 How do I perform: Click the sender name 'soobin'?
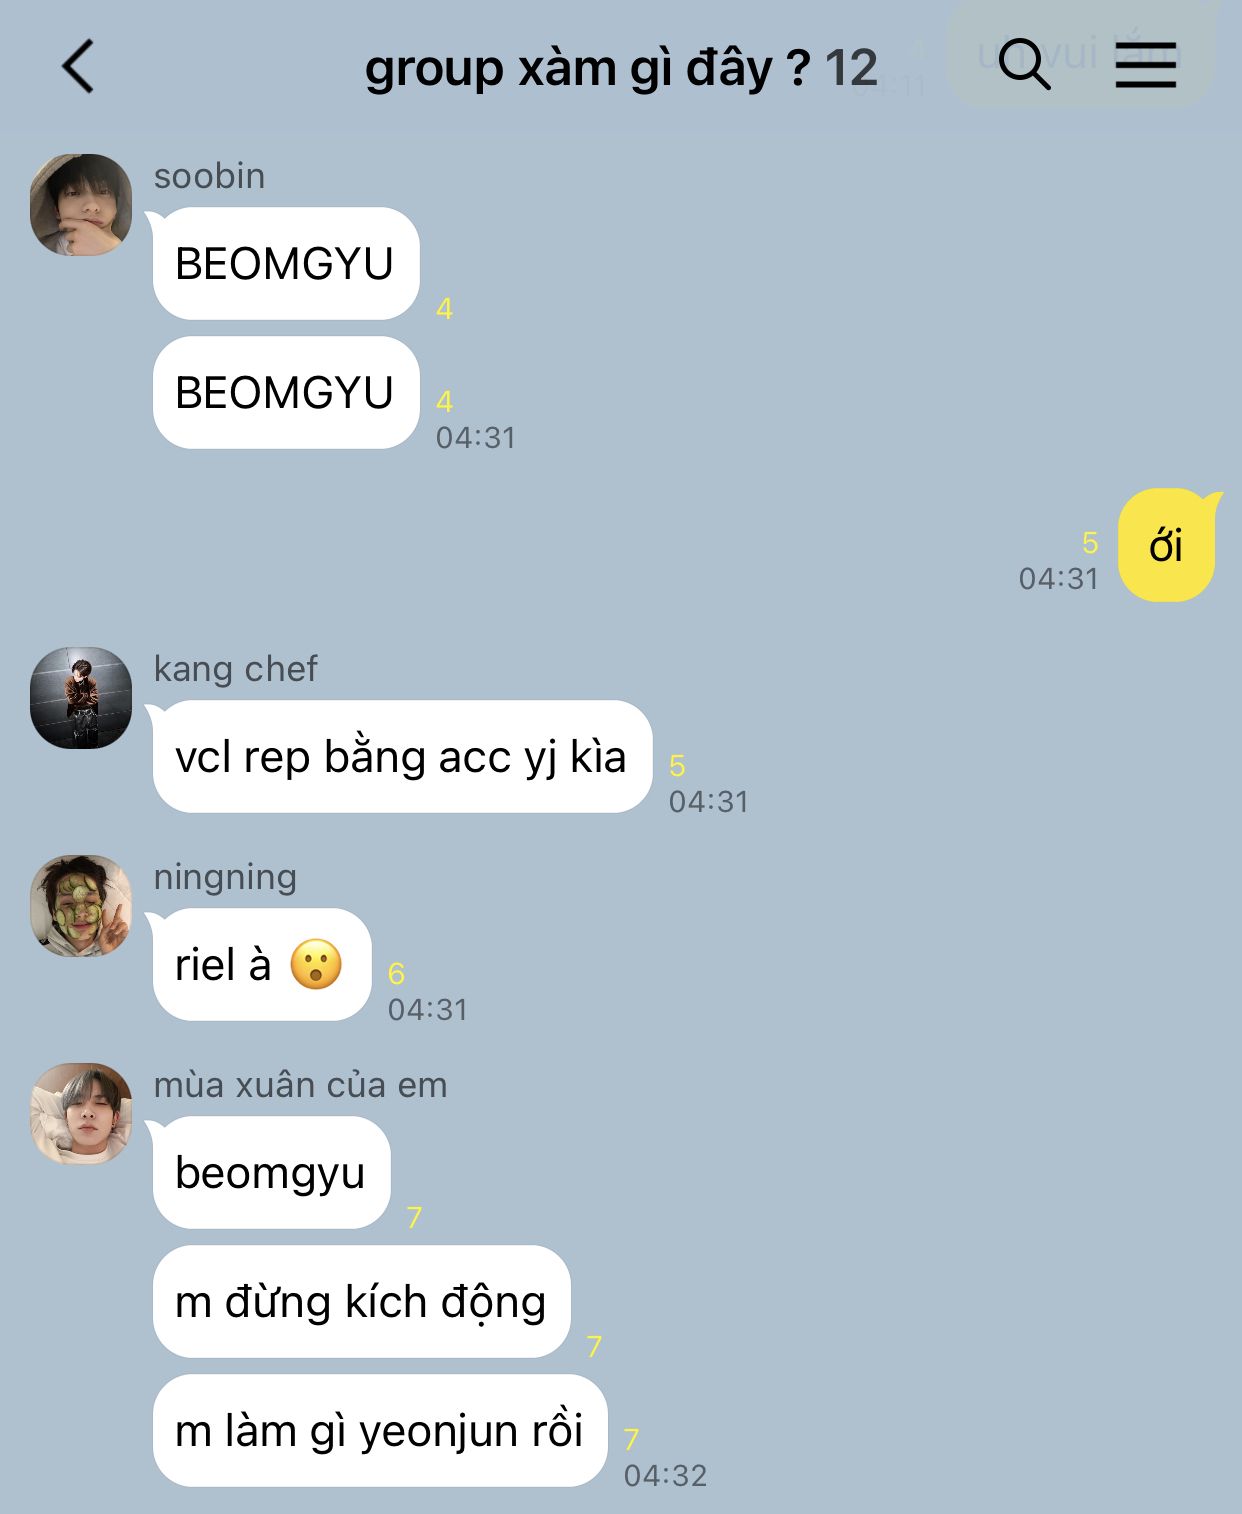[209, 176]
